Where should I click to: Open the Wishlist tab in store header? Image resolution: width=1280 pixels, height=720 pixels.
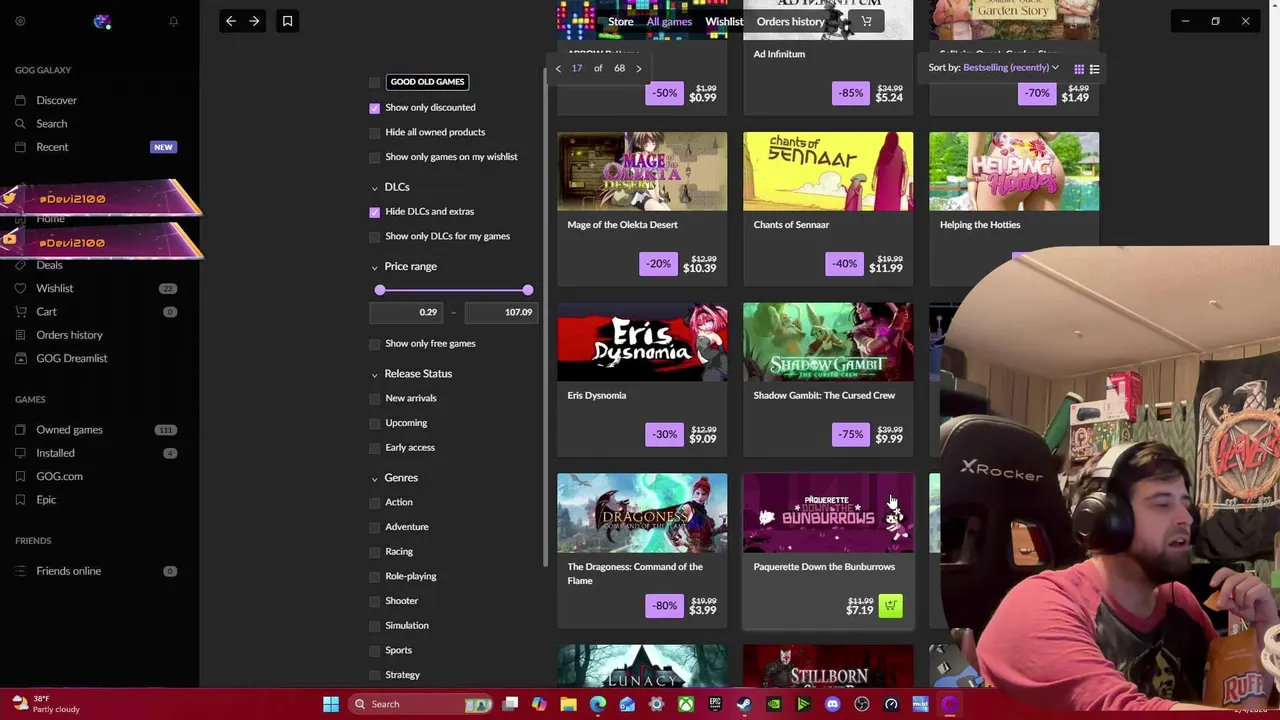(724, 22)
